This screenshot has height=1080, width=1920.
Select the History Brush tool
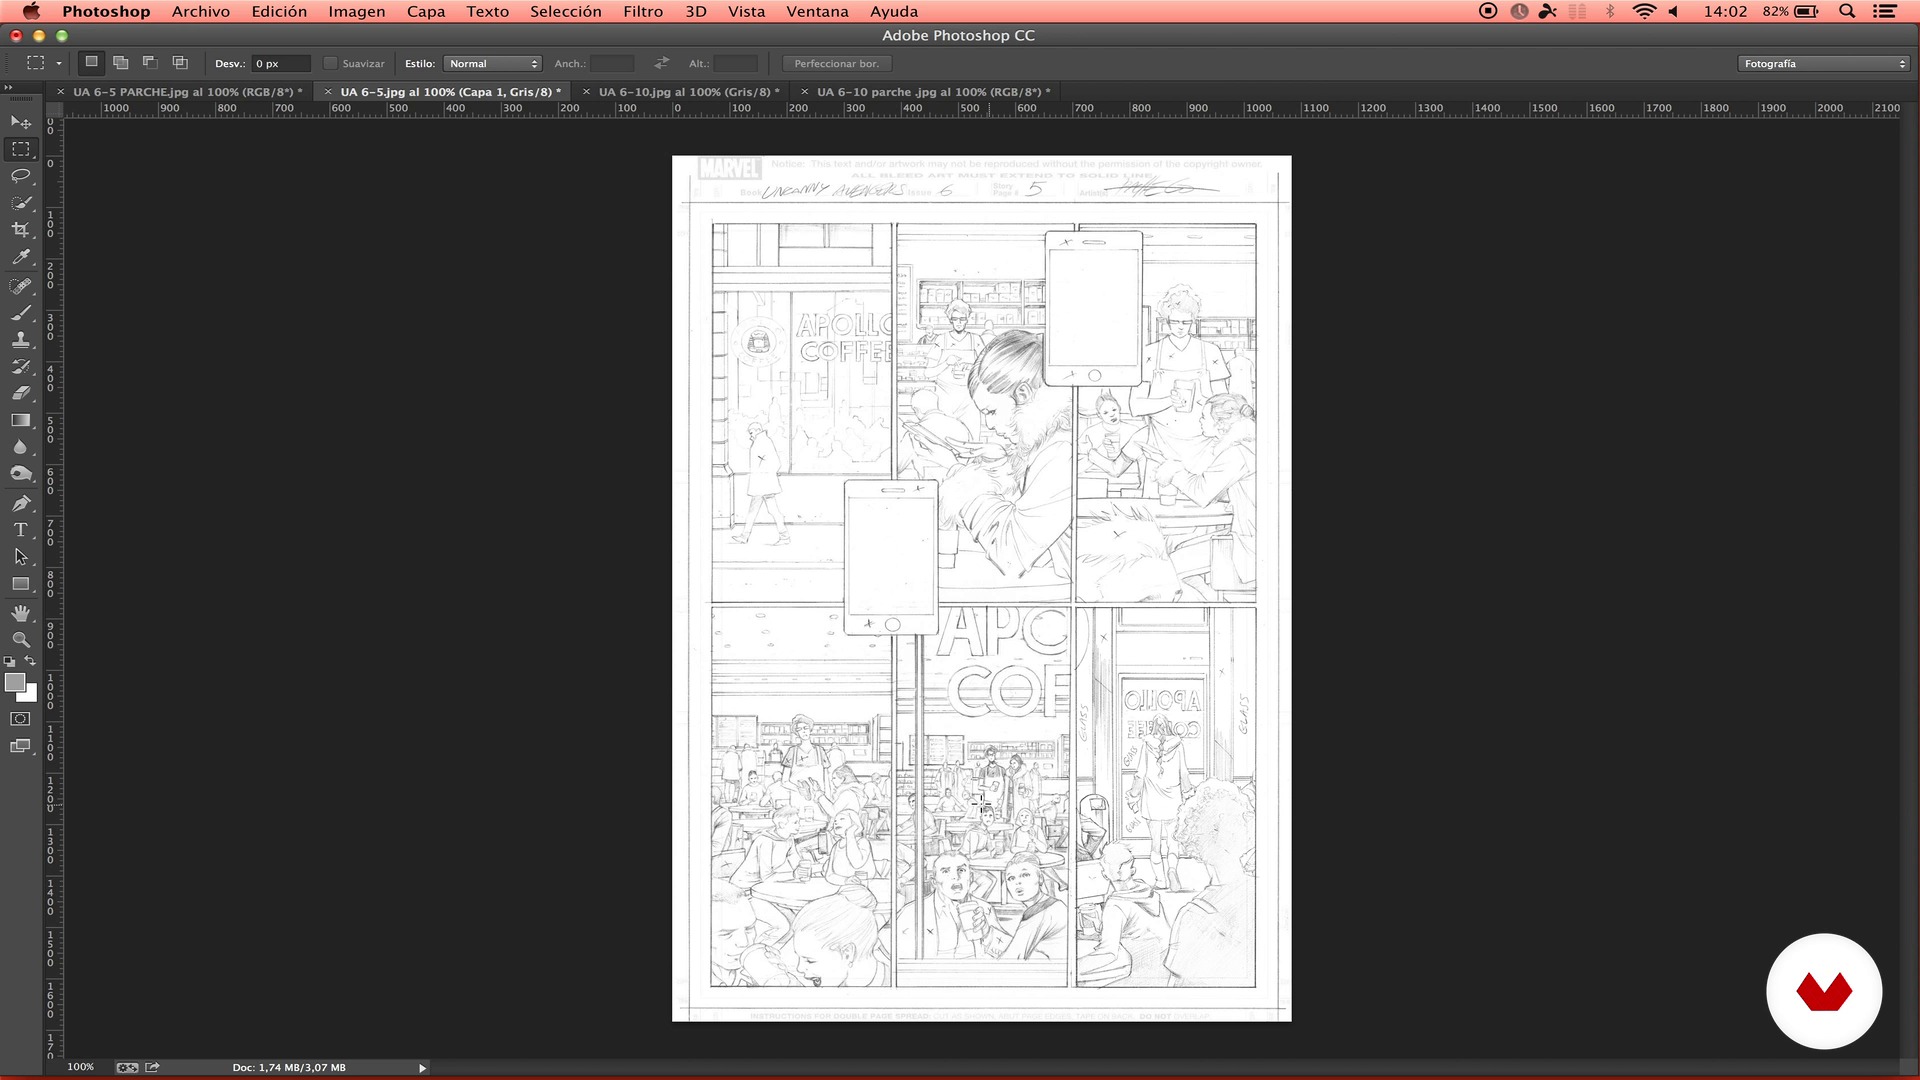[x=20, y=367]
